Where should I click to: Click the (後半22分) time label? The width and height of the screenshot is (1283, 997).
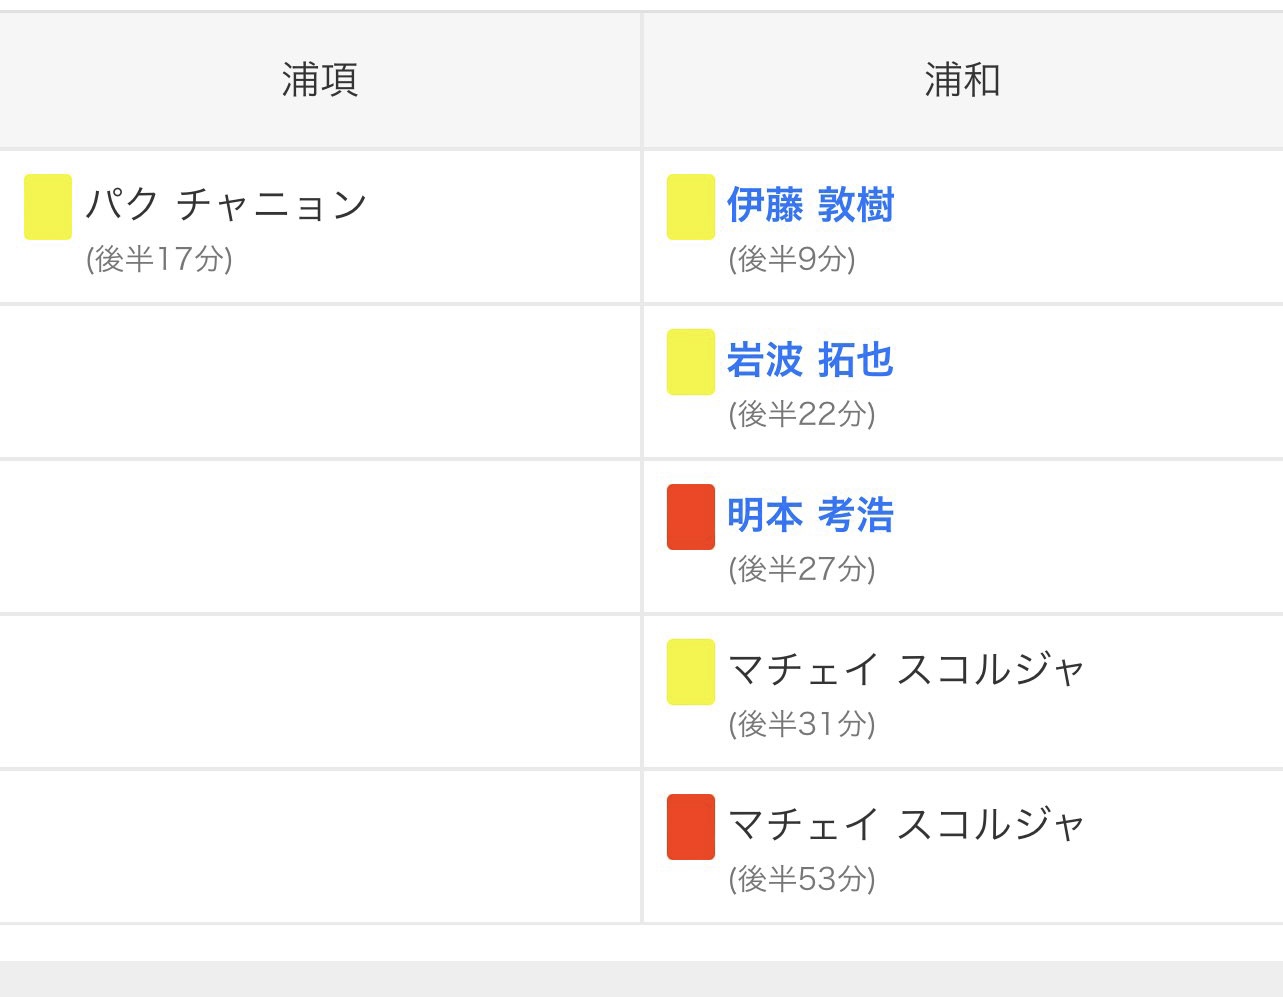802,415
